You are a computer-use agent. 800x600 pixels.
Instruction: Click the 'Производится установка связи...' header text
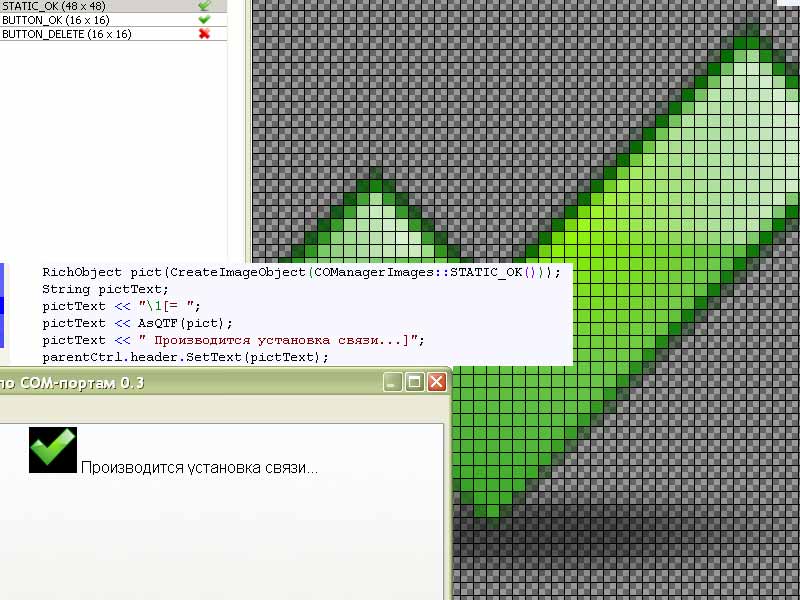click(198, 468)
